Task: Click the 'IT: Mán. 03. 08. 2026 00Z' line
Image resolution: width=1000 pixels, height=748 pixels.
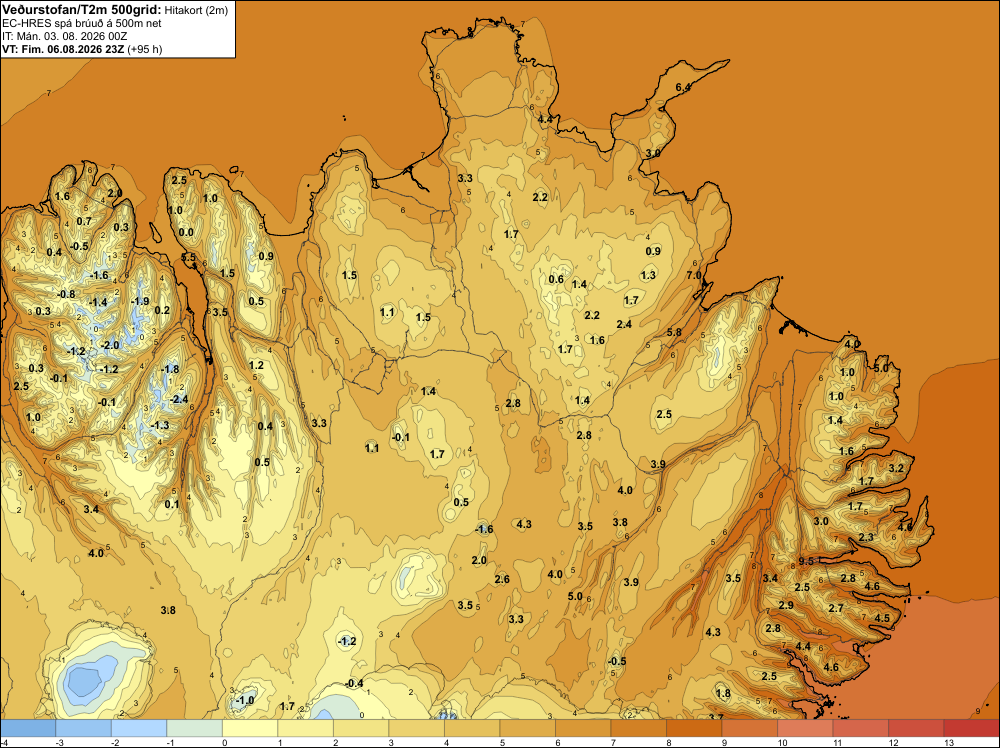Action: pyautogui.click(x=64, y=36)
